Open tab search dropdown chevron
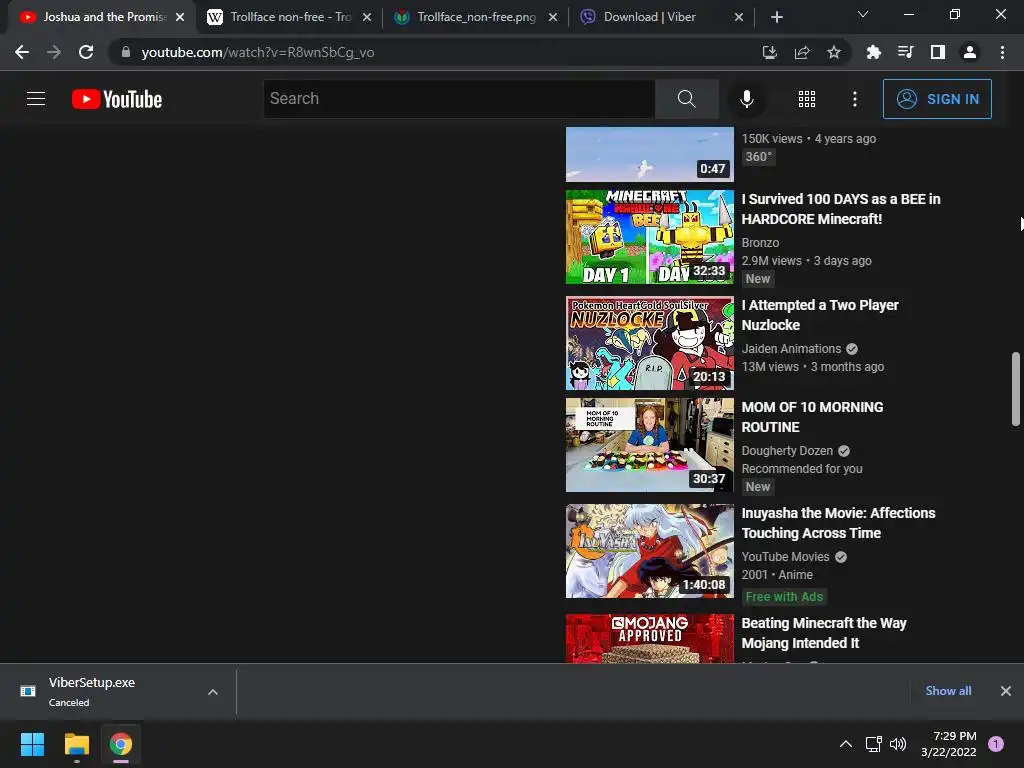 [x=863, y=14]
